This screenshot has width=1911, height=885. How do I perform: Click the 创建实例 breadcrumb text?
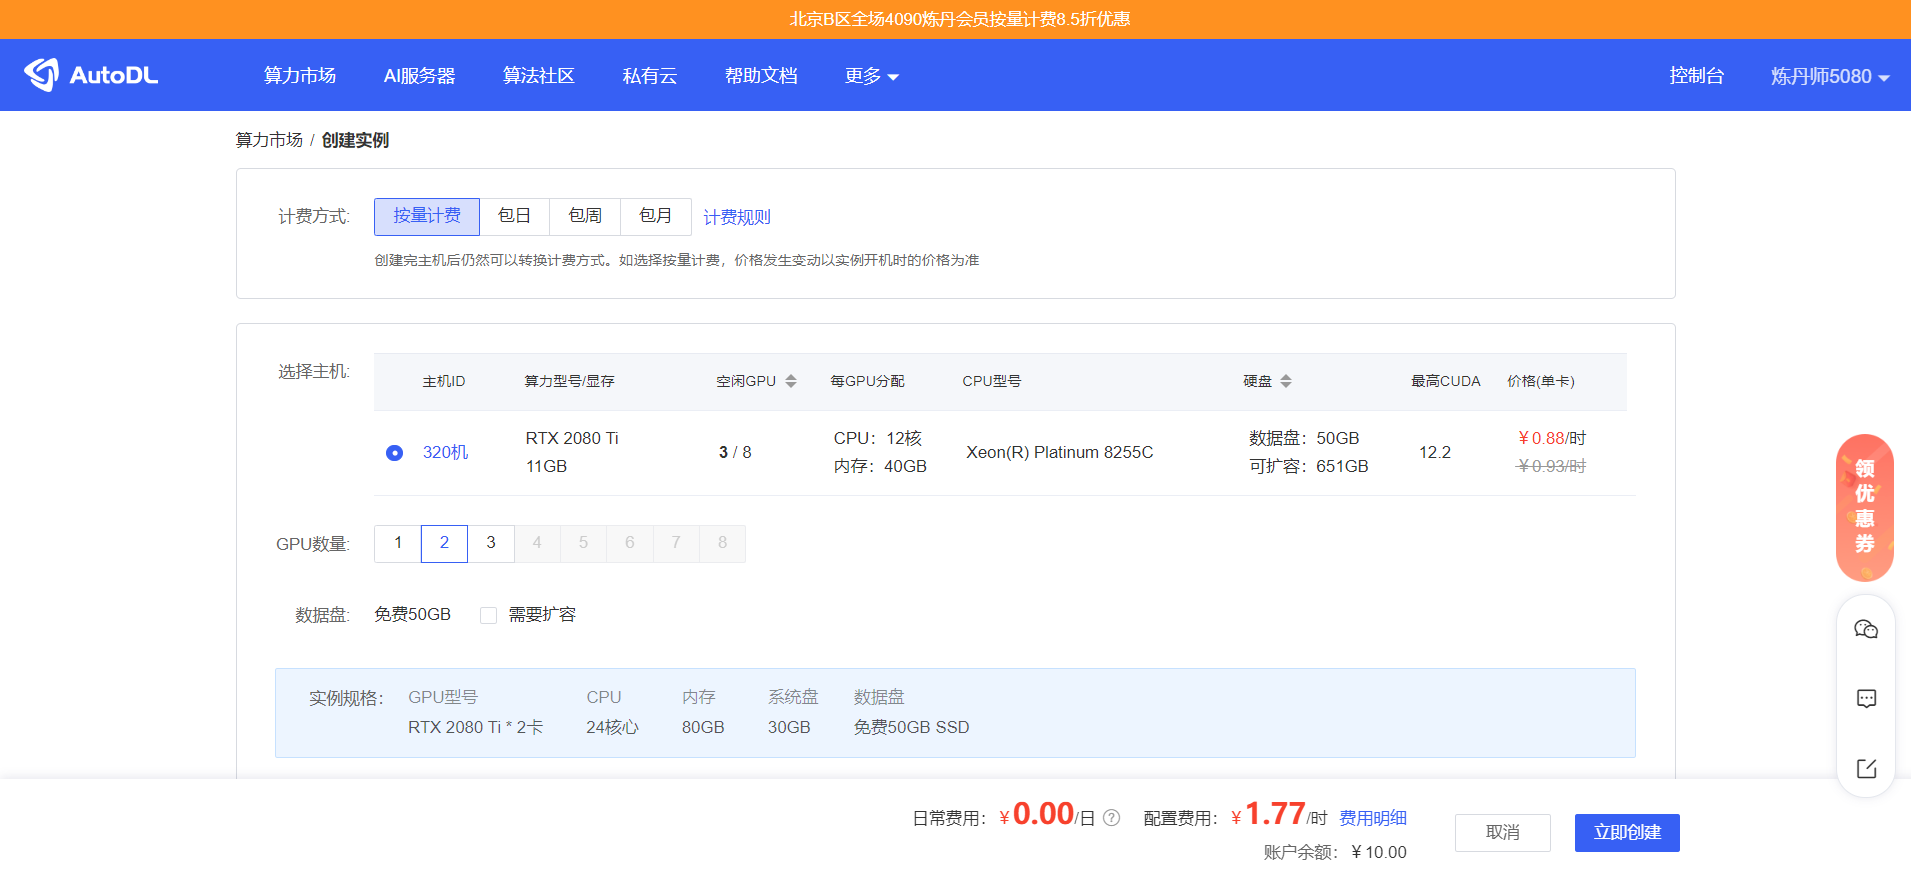[x=355, y=140]
